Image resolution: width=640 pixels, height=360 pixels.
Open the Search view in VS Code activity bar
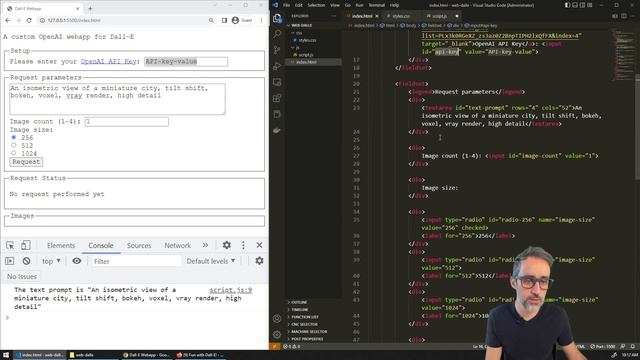click(x=277, y=34)
